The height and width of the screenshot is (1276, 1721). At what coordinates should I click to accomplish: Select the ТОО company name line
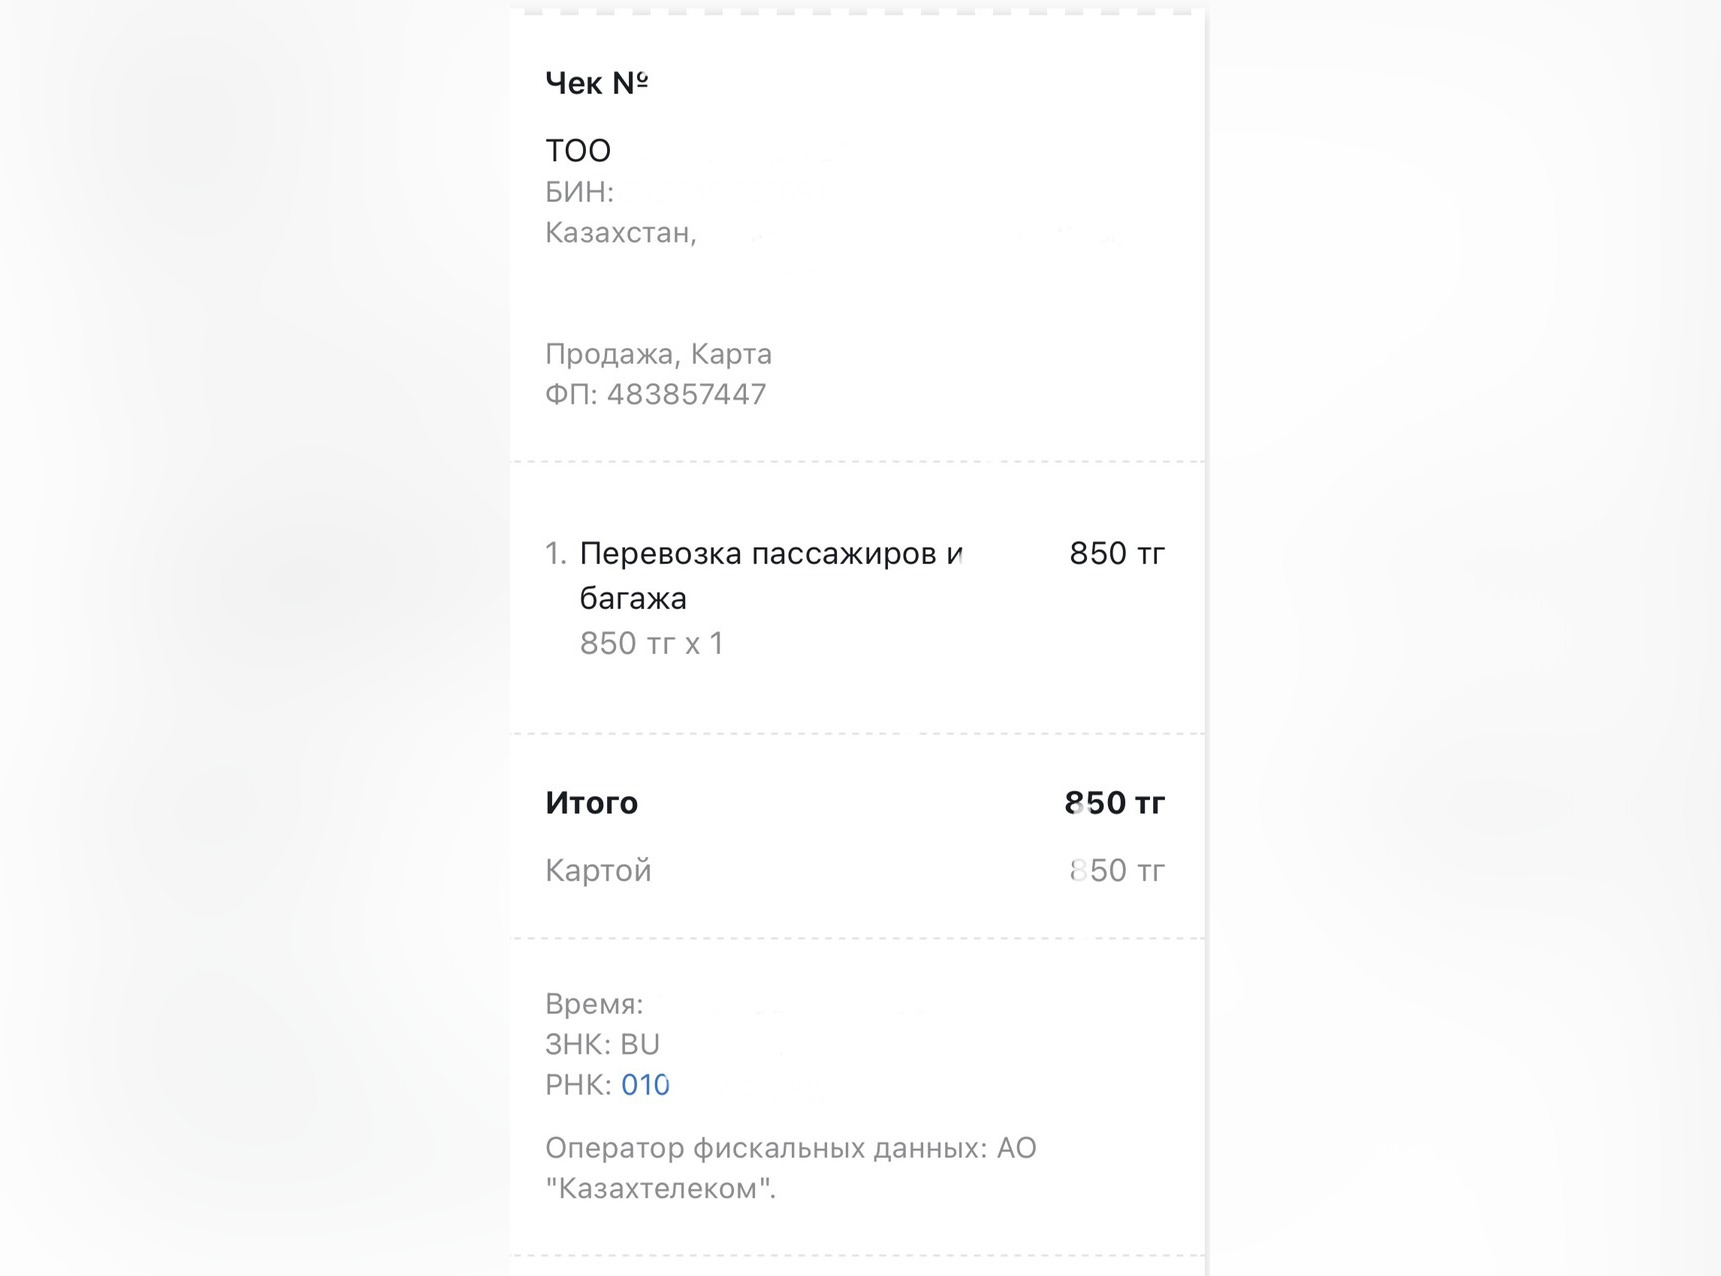pos(578,151)
